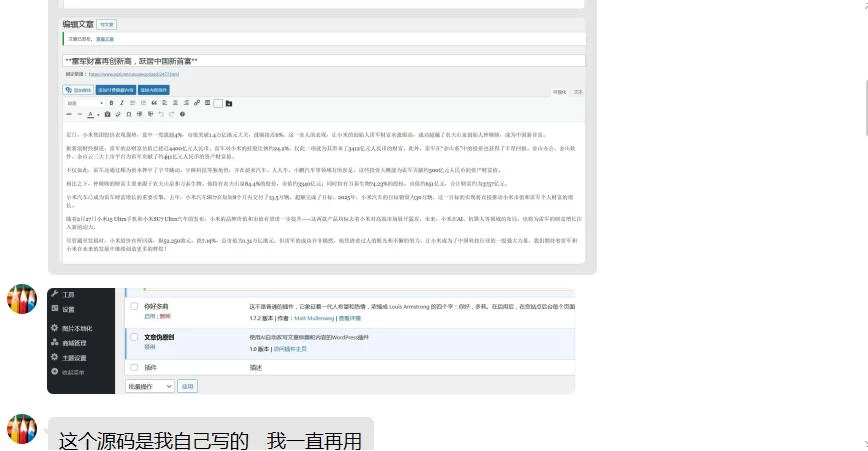Viewport: 868px width, 451px height.
Task: Click the Add Media button
Action: (x=78, y=90)
